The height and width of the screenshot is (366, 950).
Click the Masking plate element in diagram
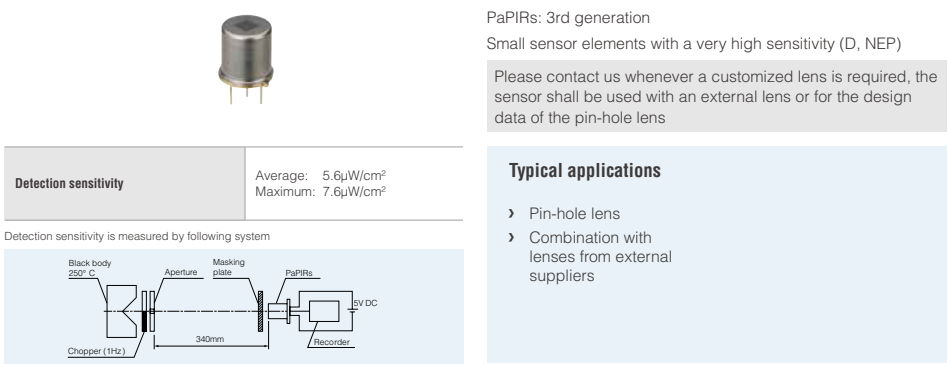pyautogui.click(x=261, y=311)
